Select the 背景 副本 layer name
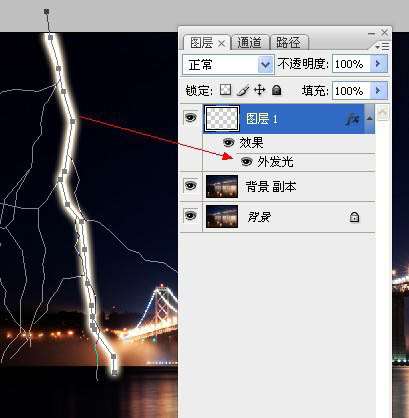409x418 pixels. point(271,187)
